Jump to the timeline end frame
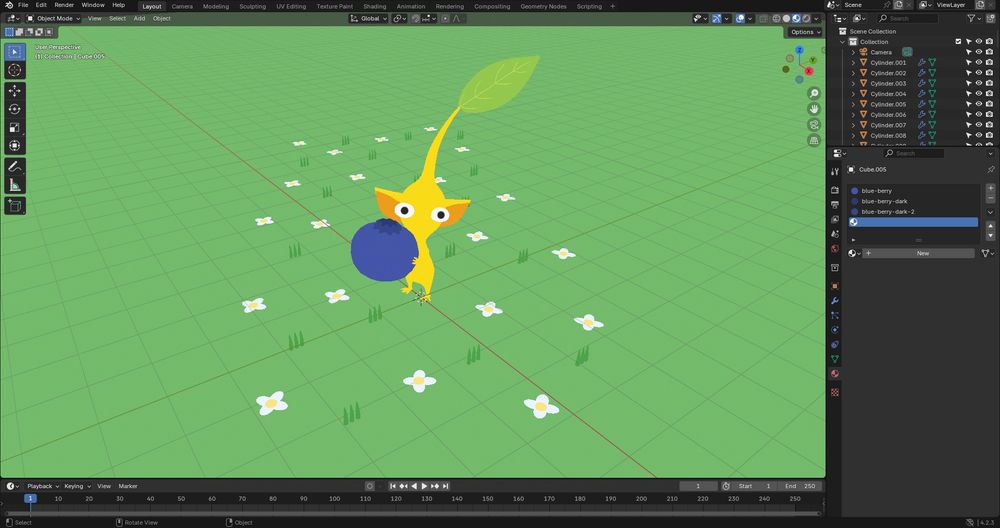 point(446,486)
